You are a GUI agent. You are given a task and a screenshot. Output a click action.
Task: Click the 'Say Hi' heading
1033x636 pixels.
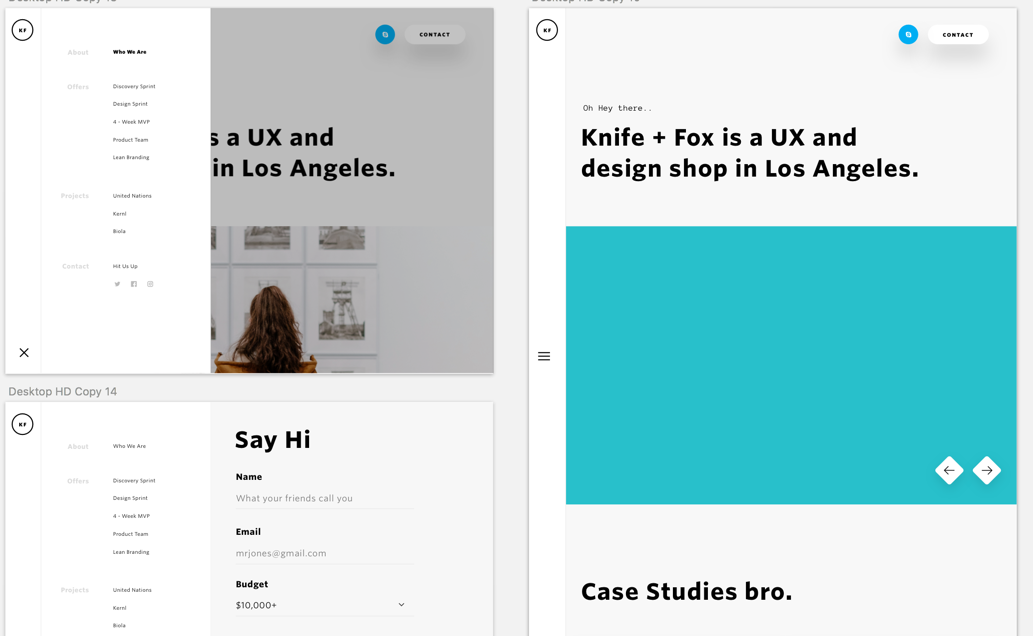[x=273, y=440]
